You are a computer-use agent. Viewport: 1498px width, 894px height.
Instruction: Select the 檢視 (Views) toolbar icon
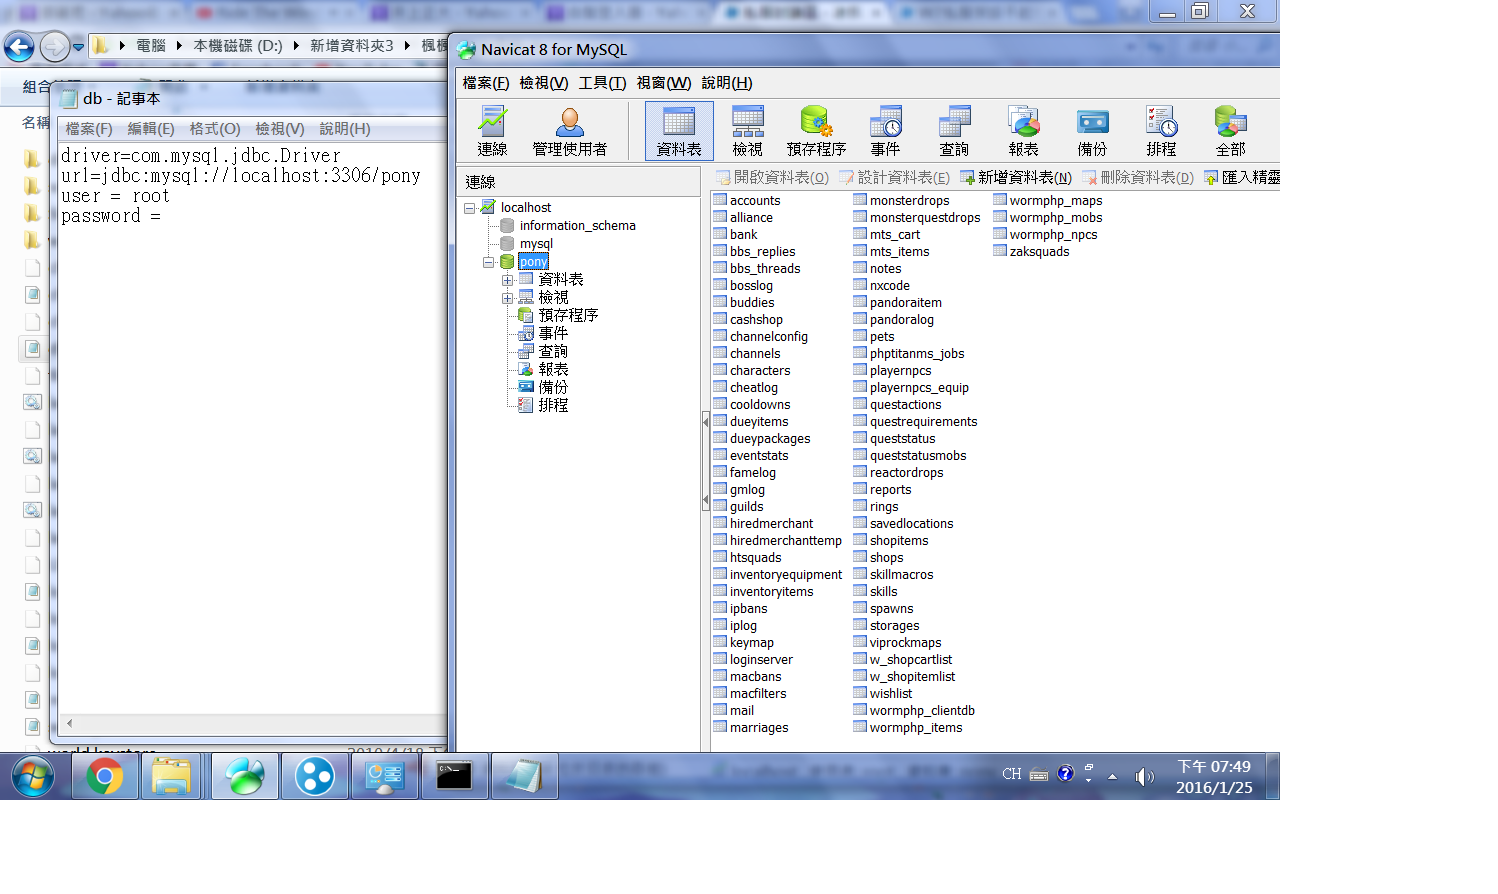click(748, 131)
